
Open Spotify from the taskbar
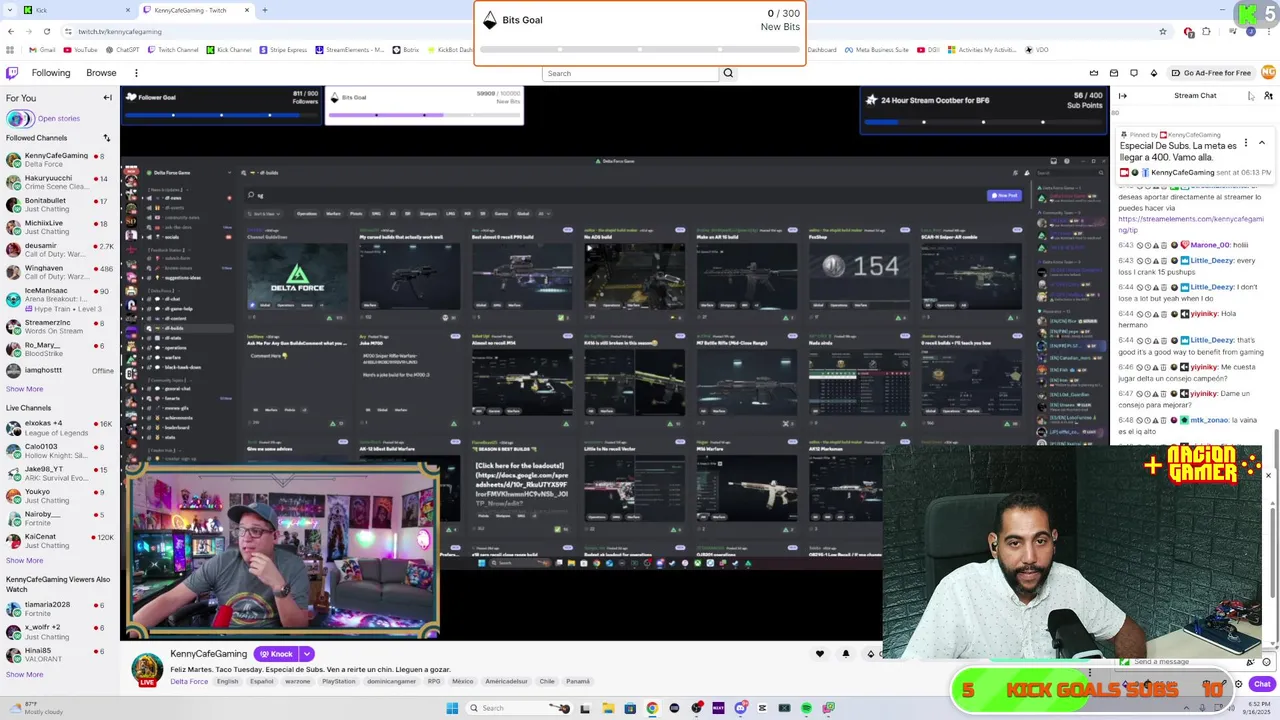[806, 708]
